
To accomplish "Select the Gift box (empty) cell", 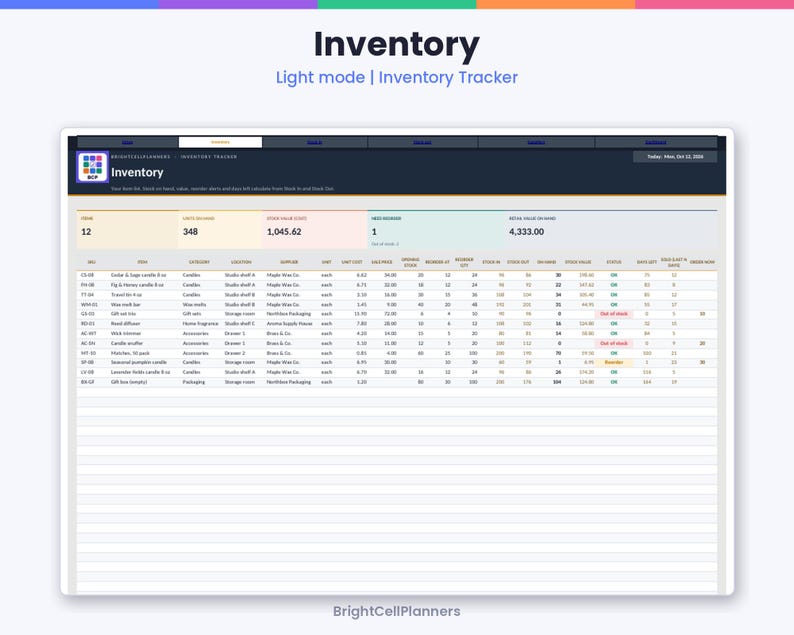I will [x=129, y=382].
